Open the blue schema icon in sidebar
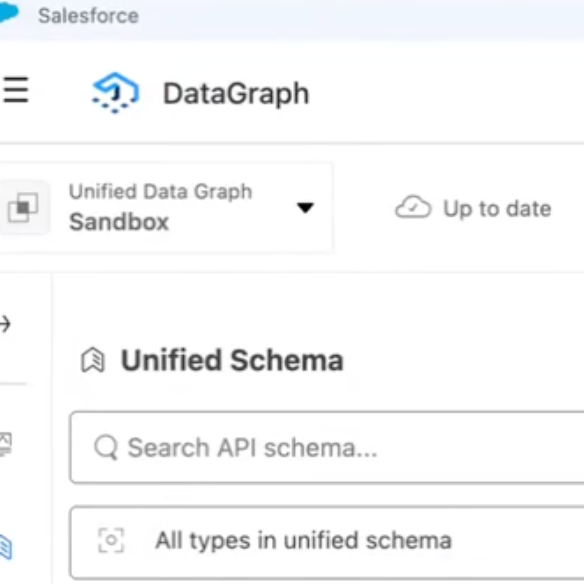 click(6, 547)
